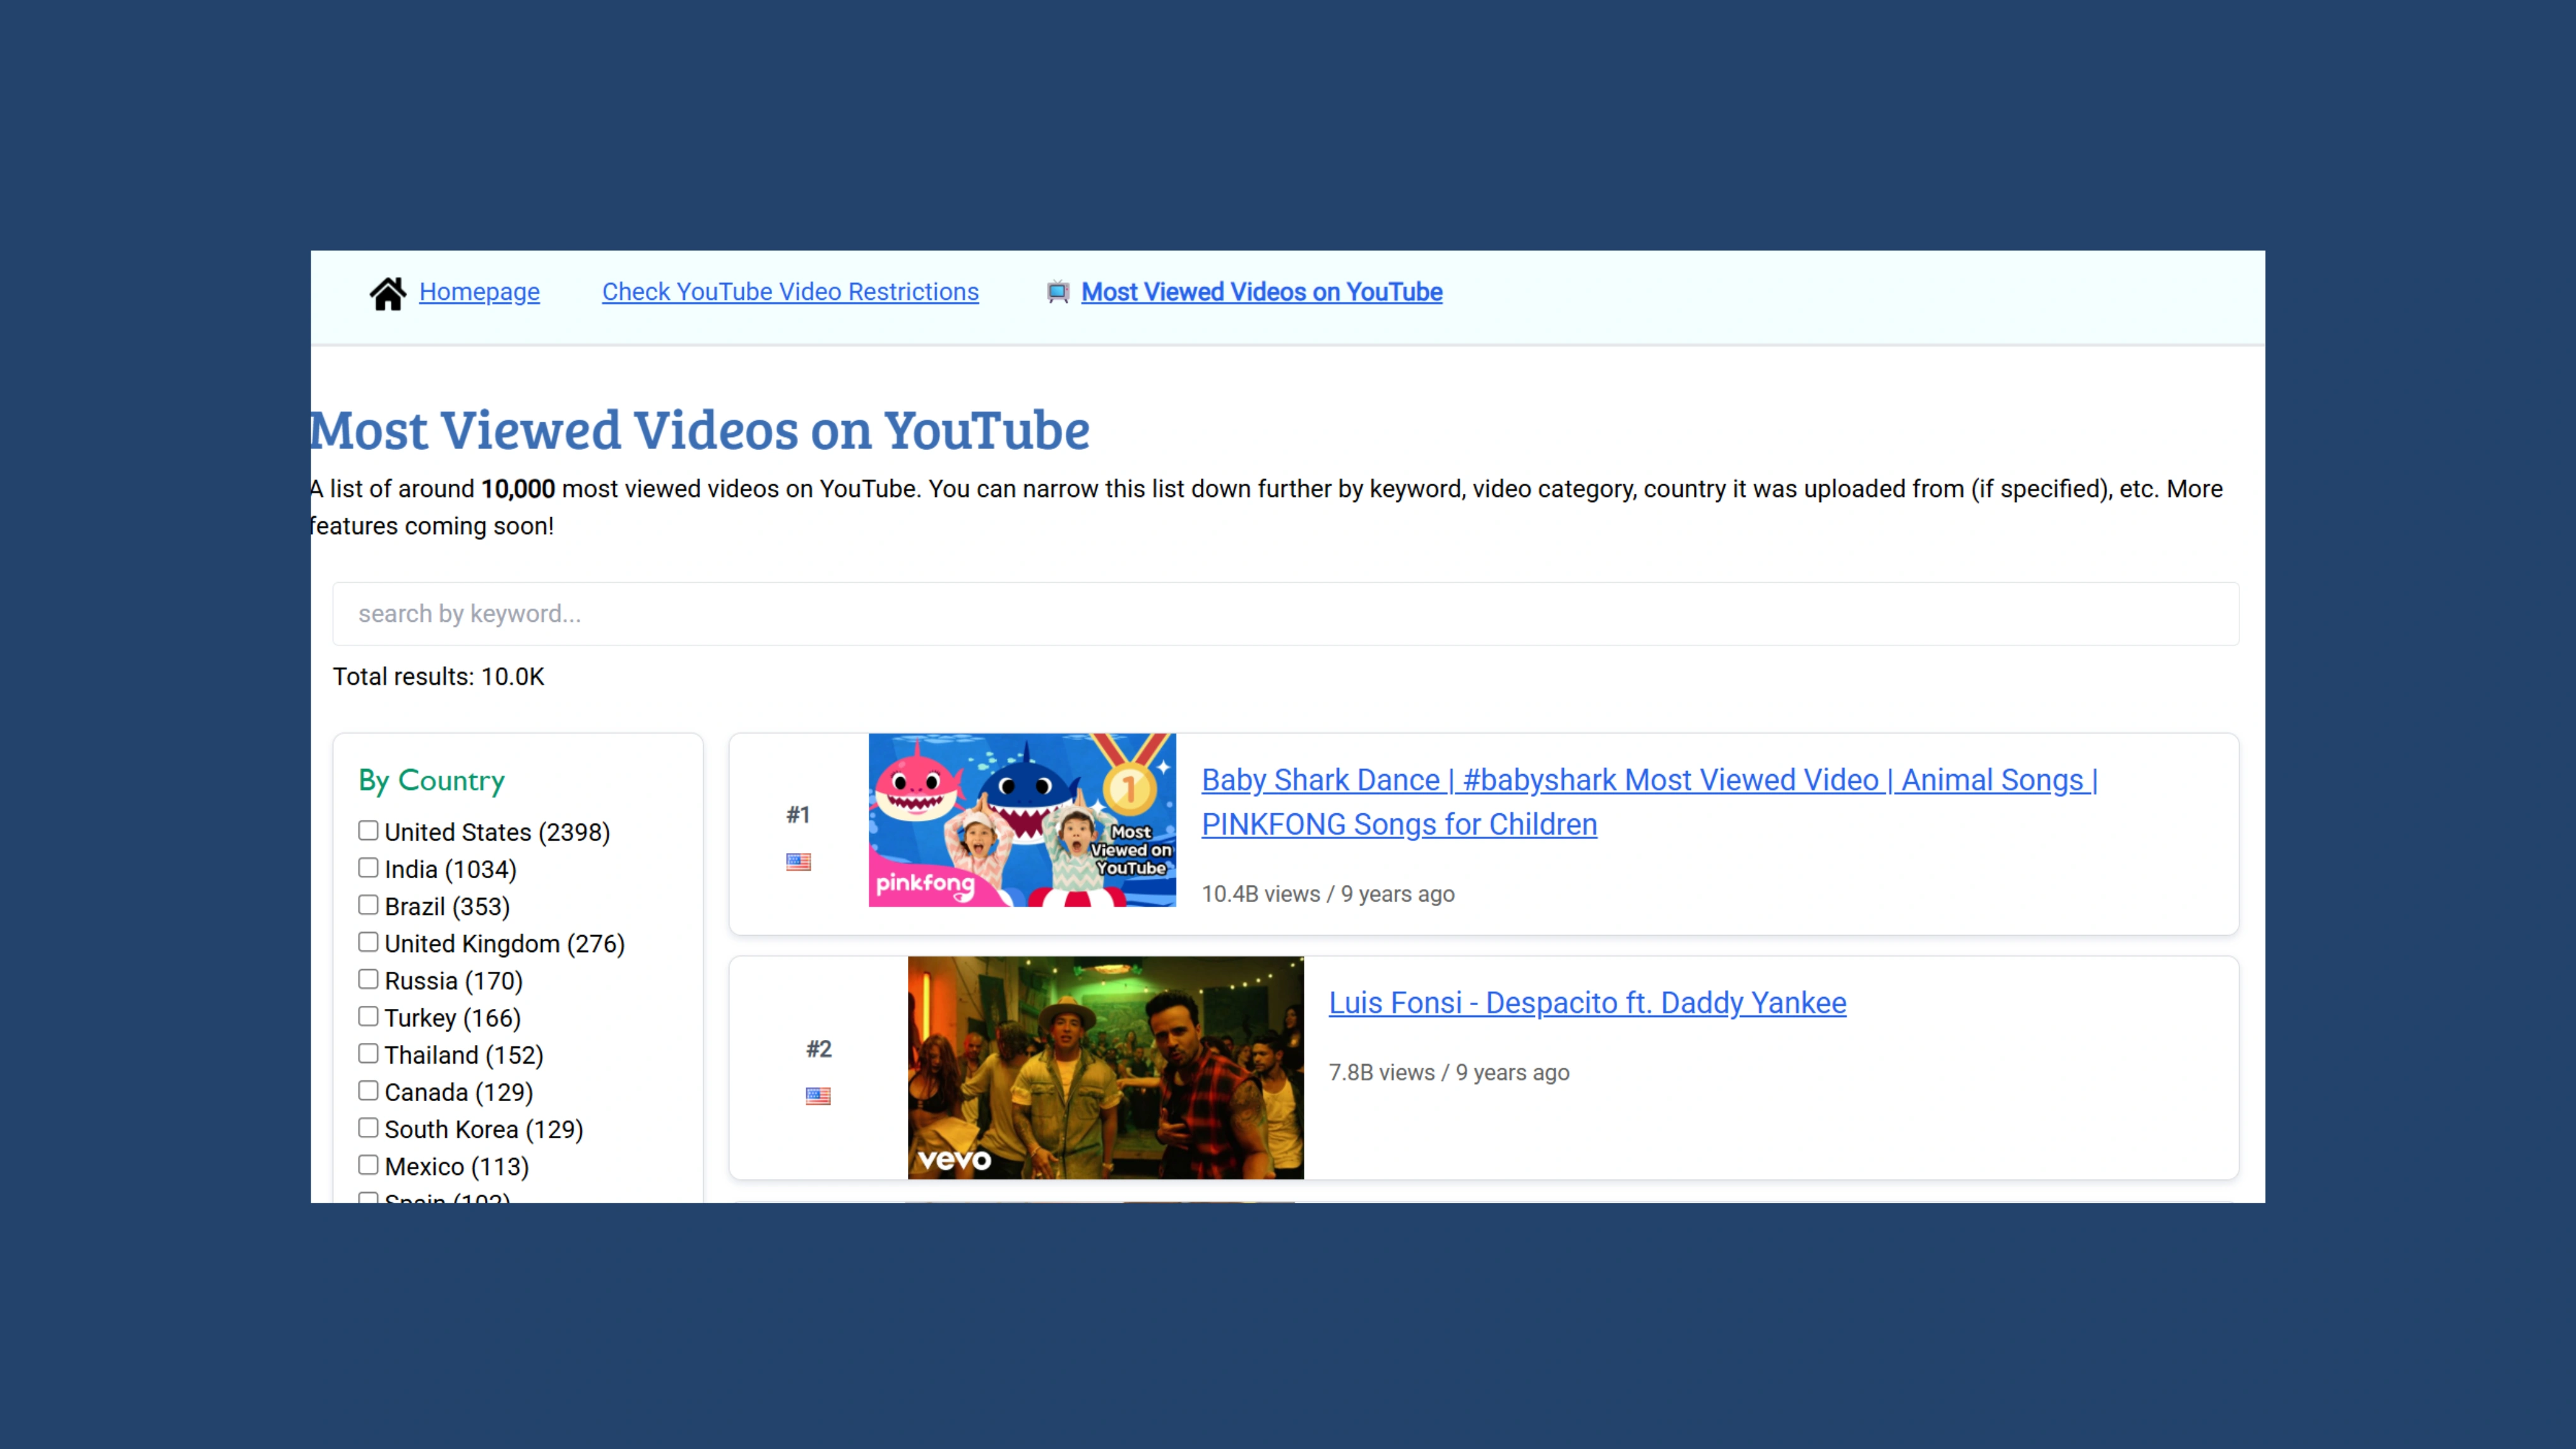Screen dimensions: 2576x1449
Task: Toggle the Mexico (113) checkbox
Action: (x=368, y=1165)
